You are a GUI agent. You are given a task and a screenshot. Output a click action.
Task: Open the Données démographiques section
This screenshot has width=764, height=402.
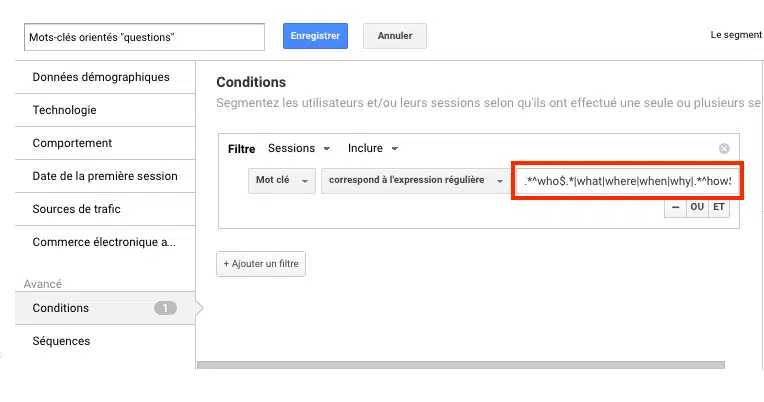coord(101,77)
